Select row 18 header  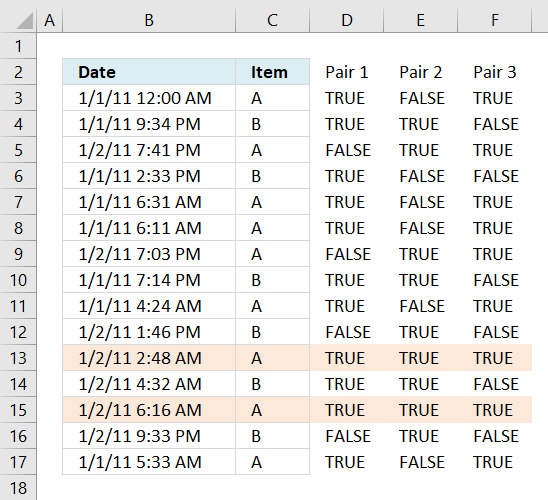[18, 488]
